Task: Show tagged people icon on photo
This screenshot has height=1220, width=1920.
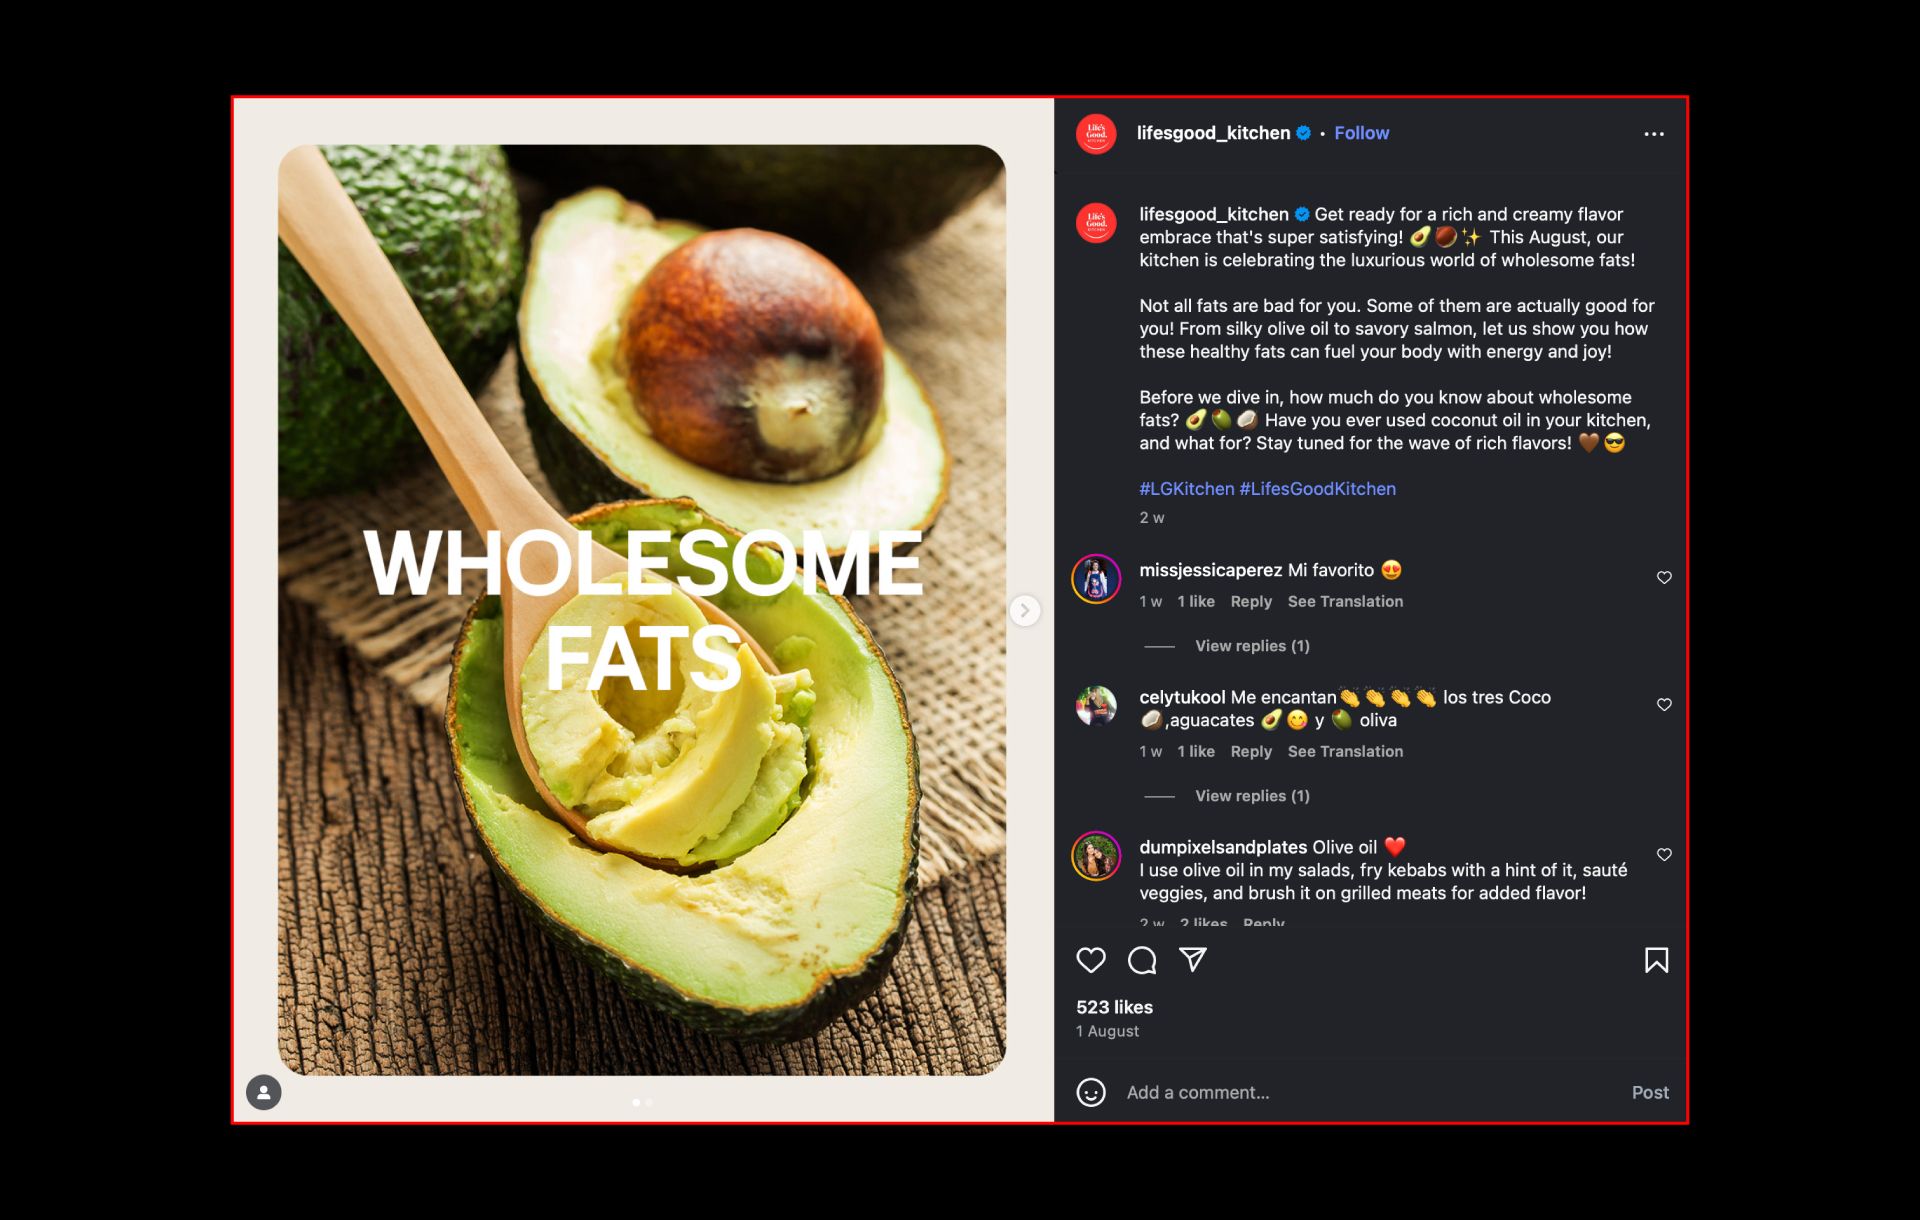Action: pos(264,1092)
